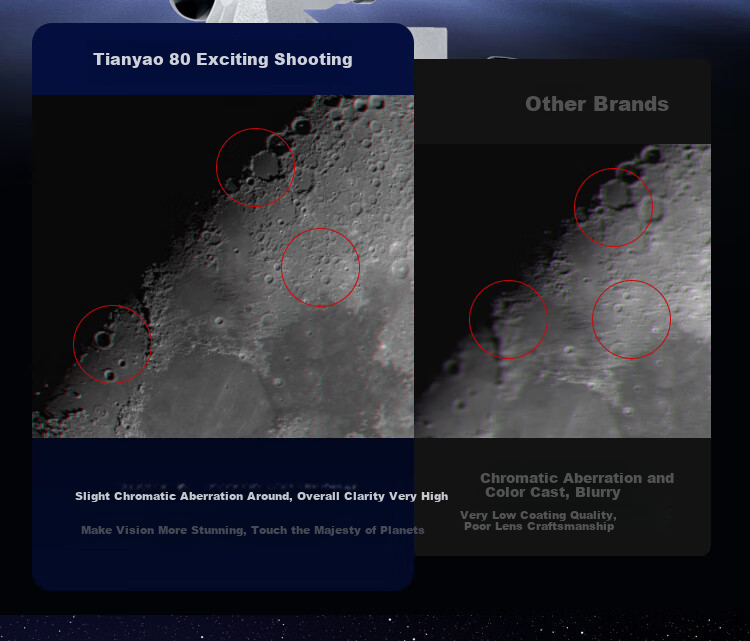The image size is (750, 641).
Task: Click "Make Vision More Stunning" tagline
Action: pos(253,530)
